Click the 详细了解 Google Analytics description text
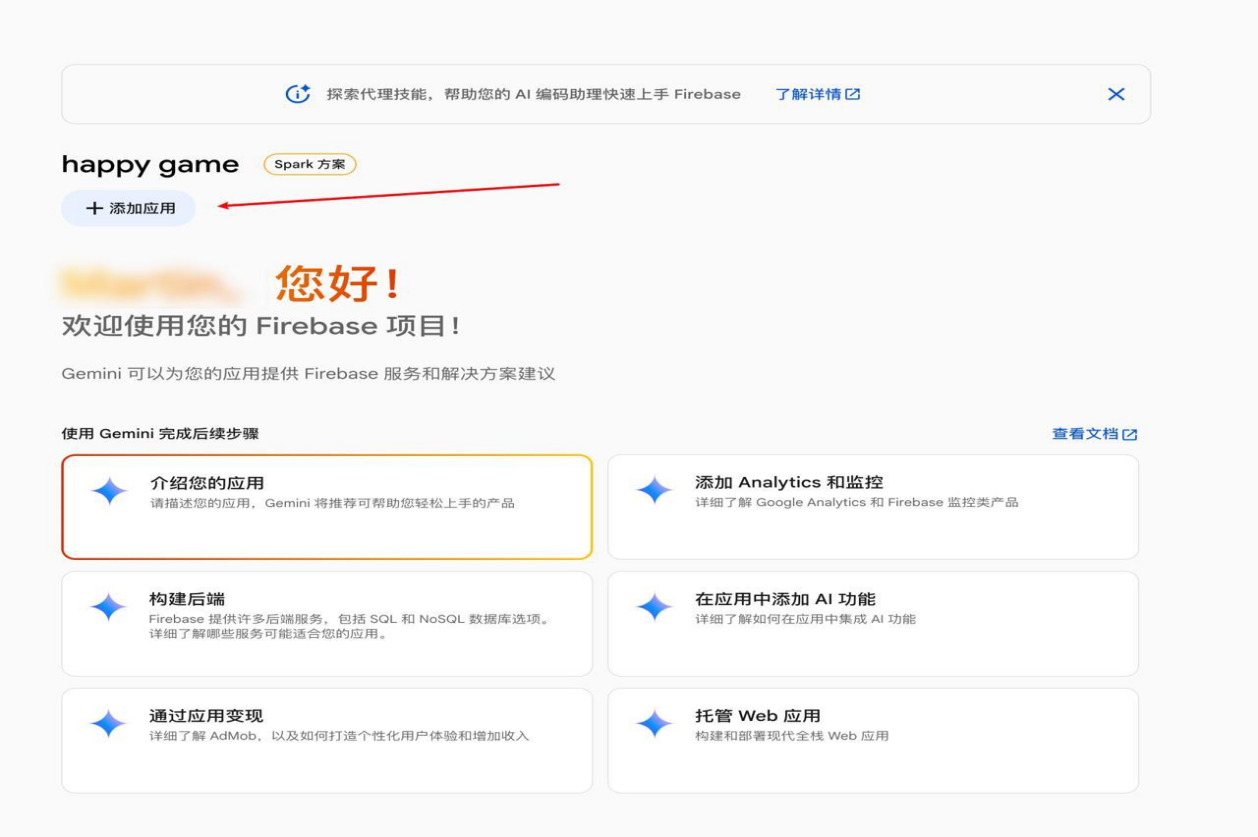 [857, 502]
